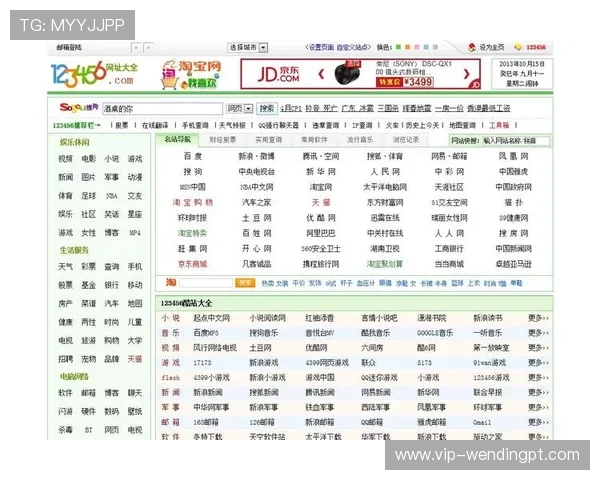Viewport: 600px width, 480px height.
Task: Open the Sony camera lens product image
Action: click(x=347, y=73)
